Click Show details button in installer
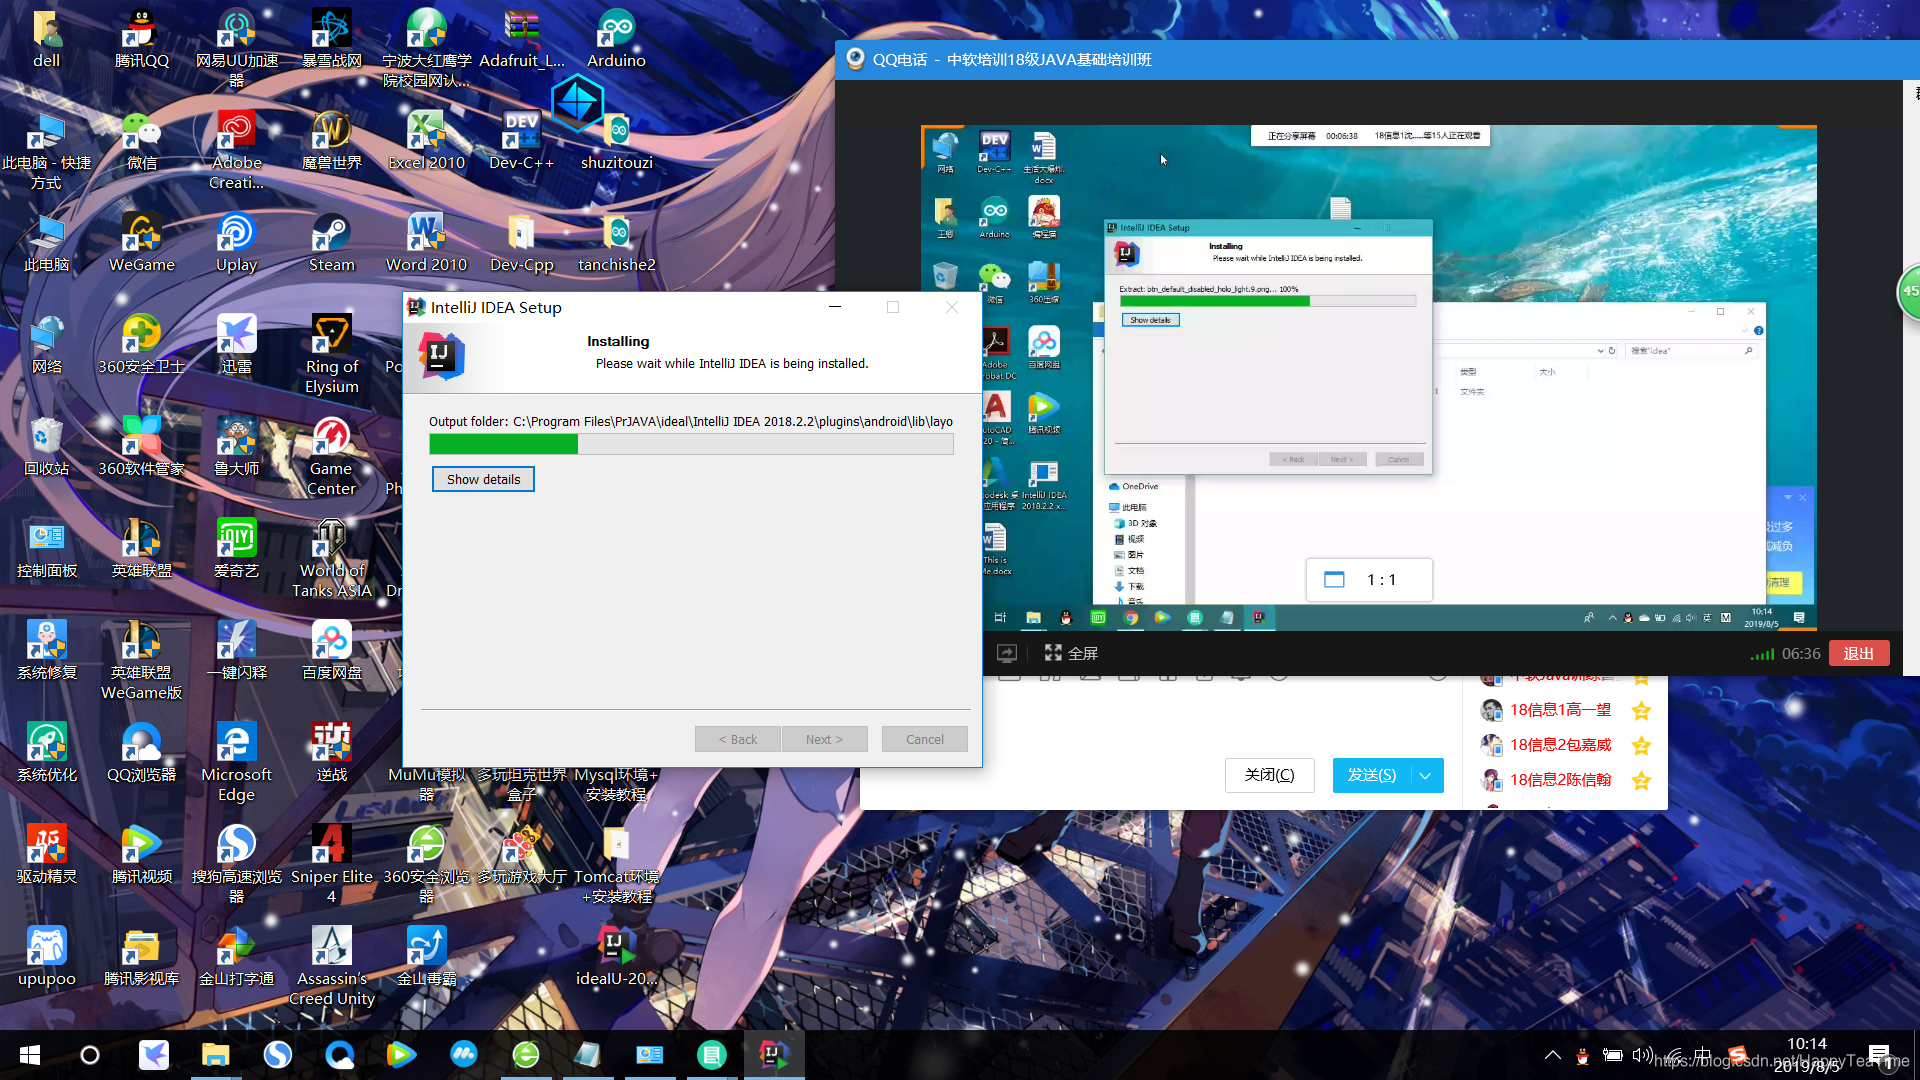Image resolution: width=1920 pixels, height=1080 pixels. pos(483,479)
